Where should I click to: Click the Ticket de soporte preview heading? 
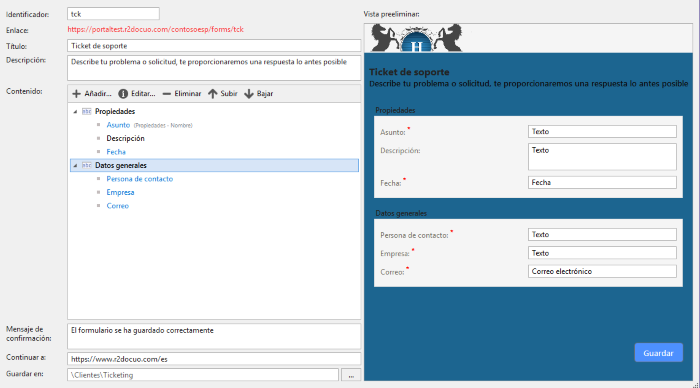pos(409,72)
